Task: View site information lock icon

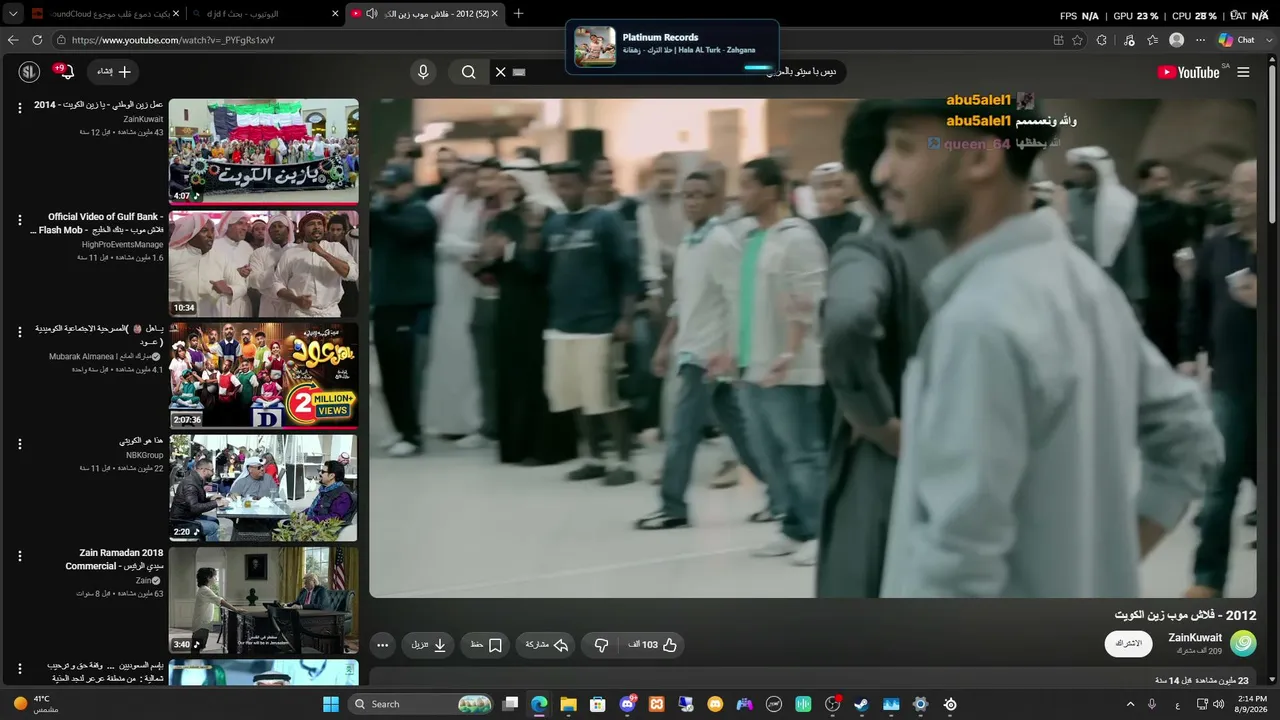Action: click(x=61, y=40)
